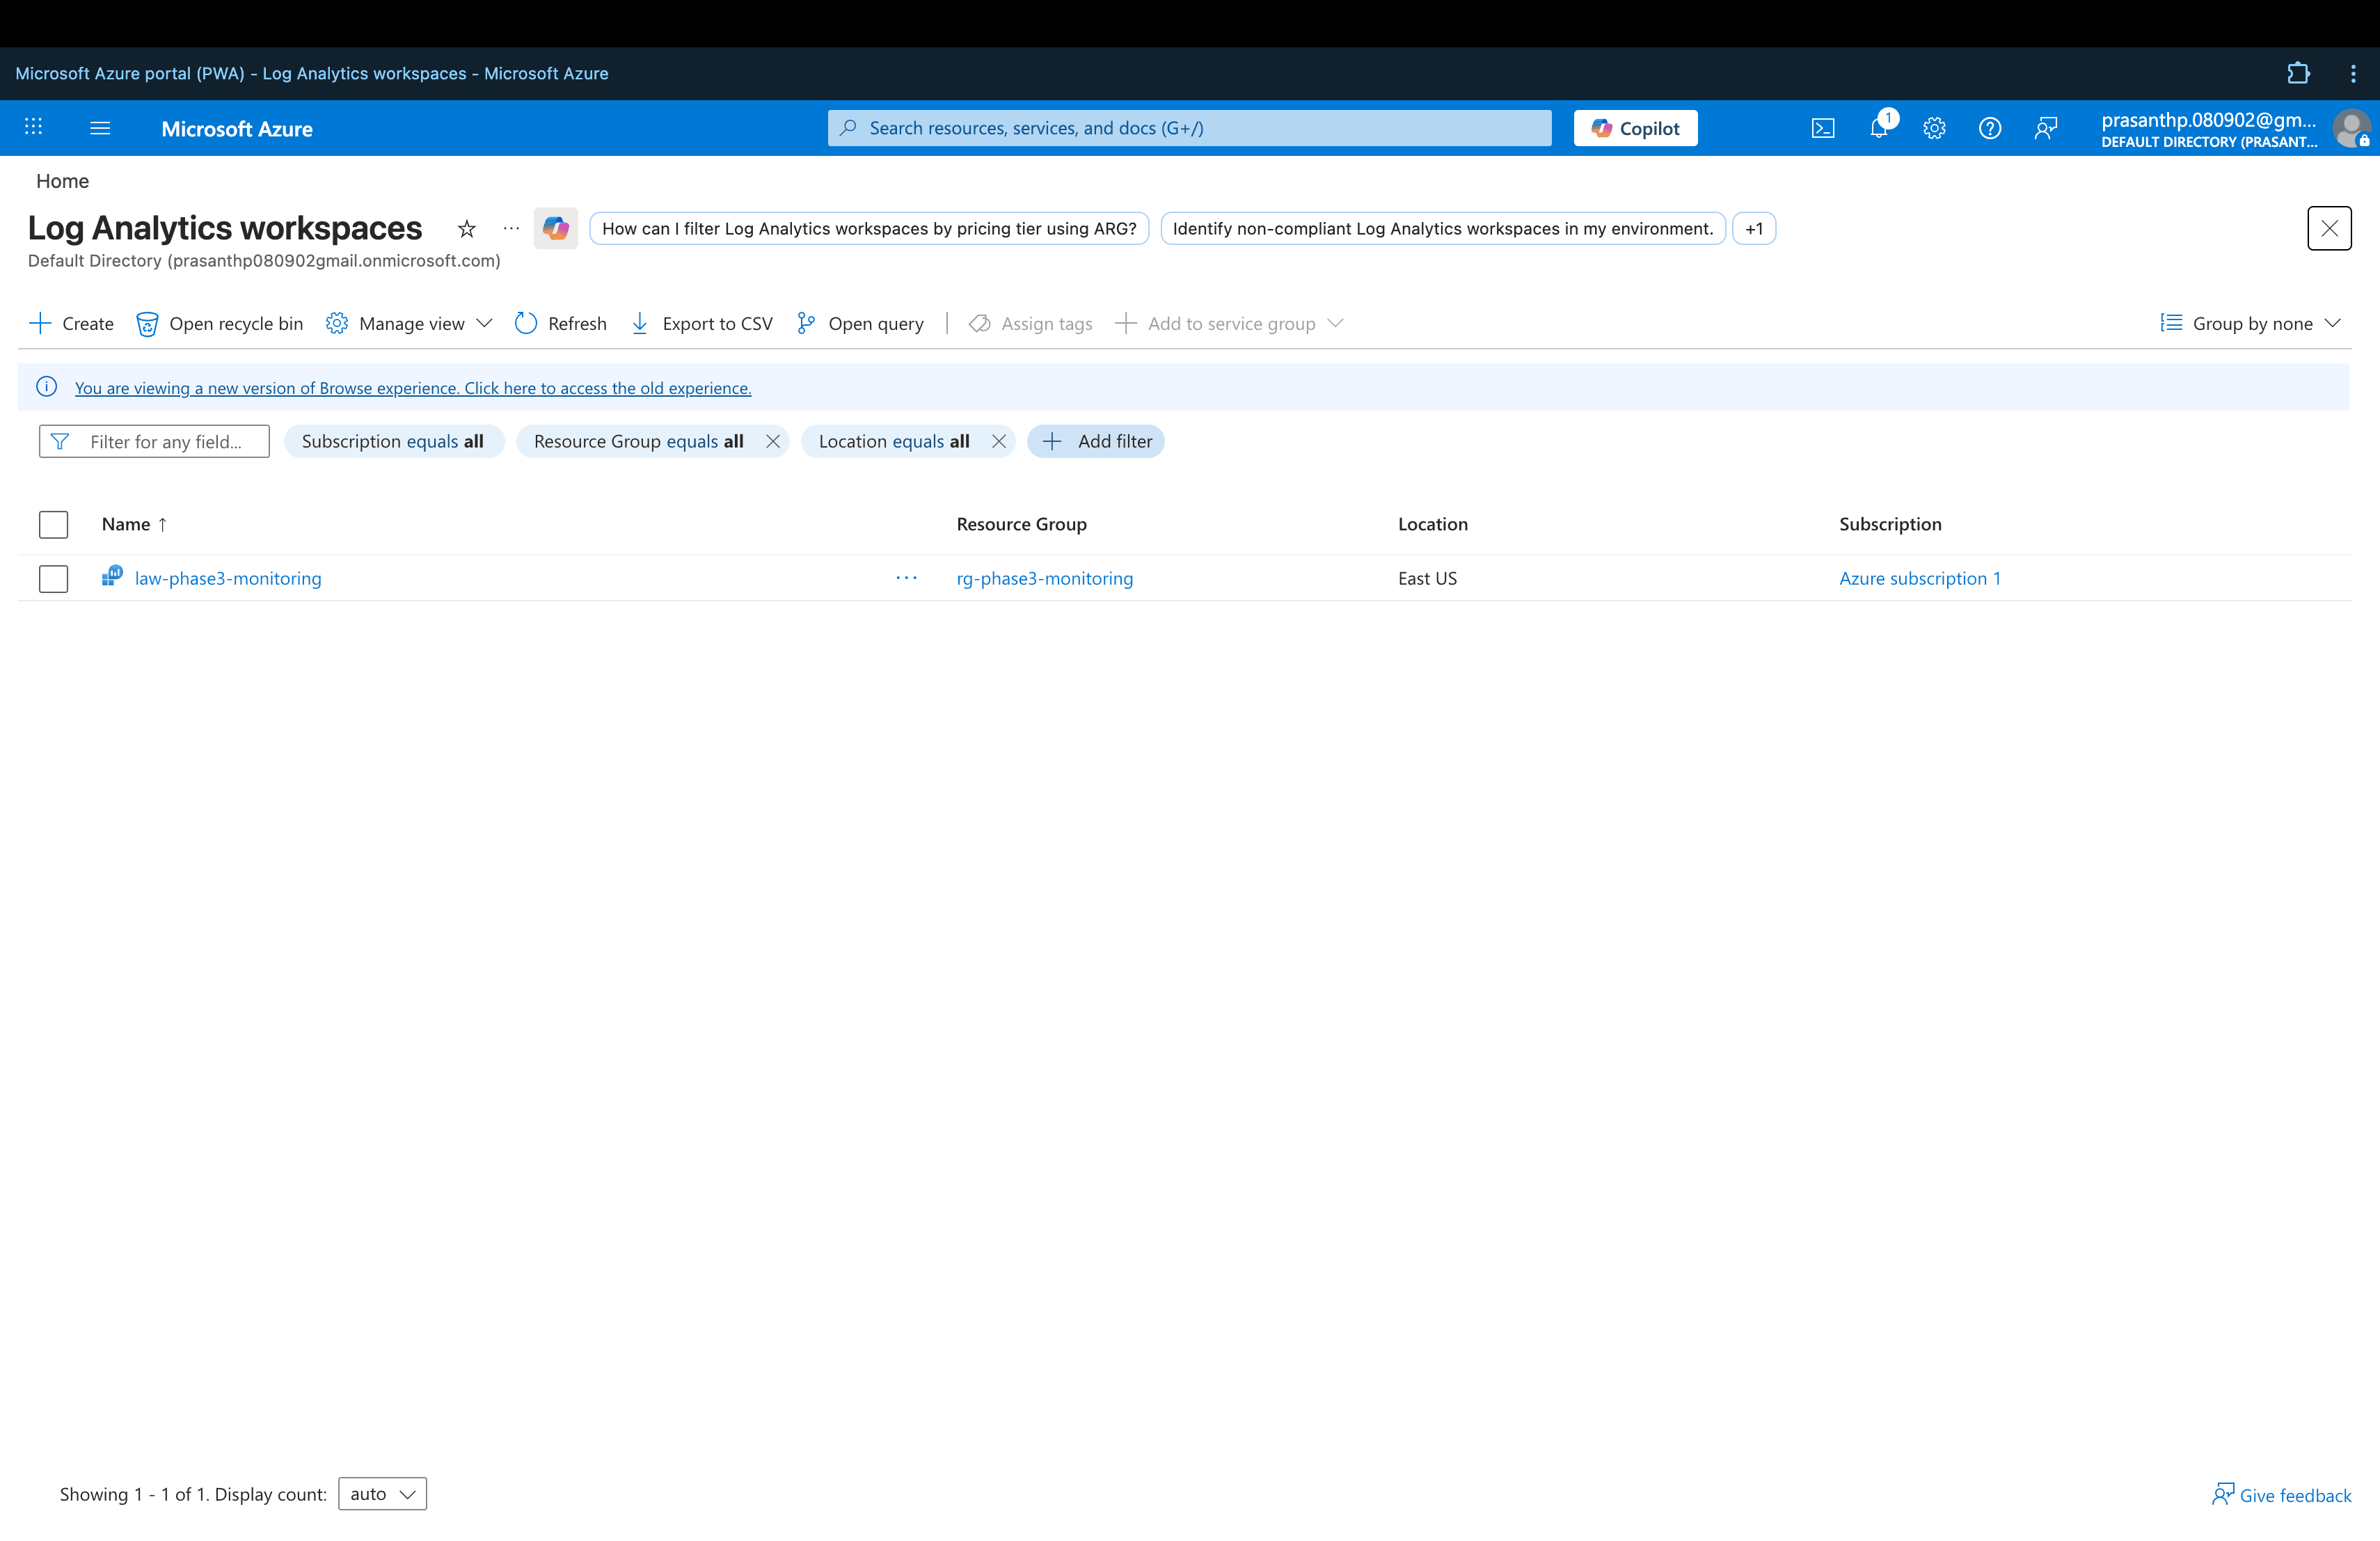
Task: Click inside the search resources bar
Action: [1189, 127]
